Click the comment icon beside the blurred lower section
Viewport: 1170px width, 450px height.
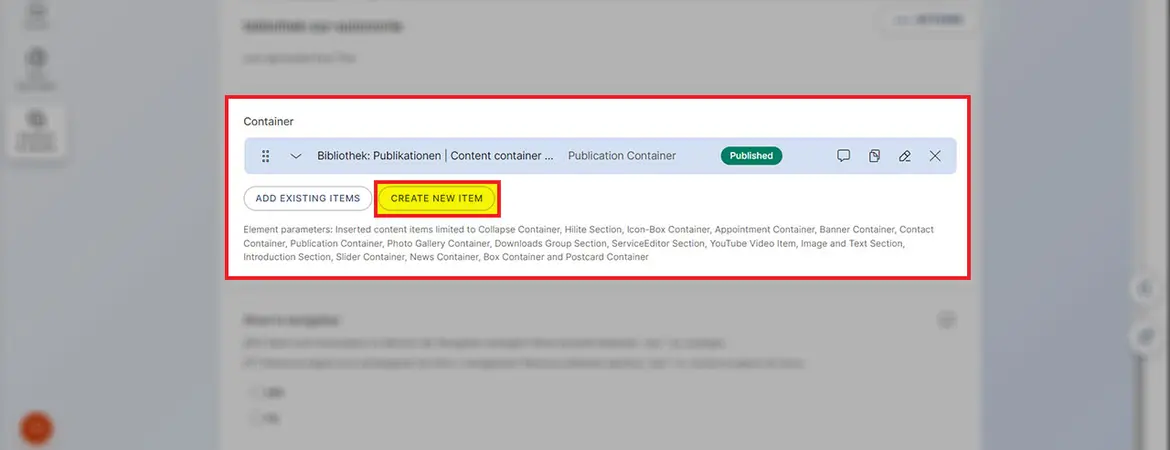(946, 320)
